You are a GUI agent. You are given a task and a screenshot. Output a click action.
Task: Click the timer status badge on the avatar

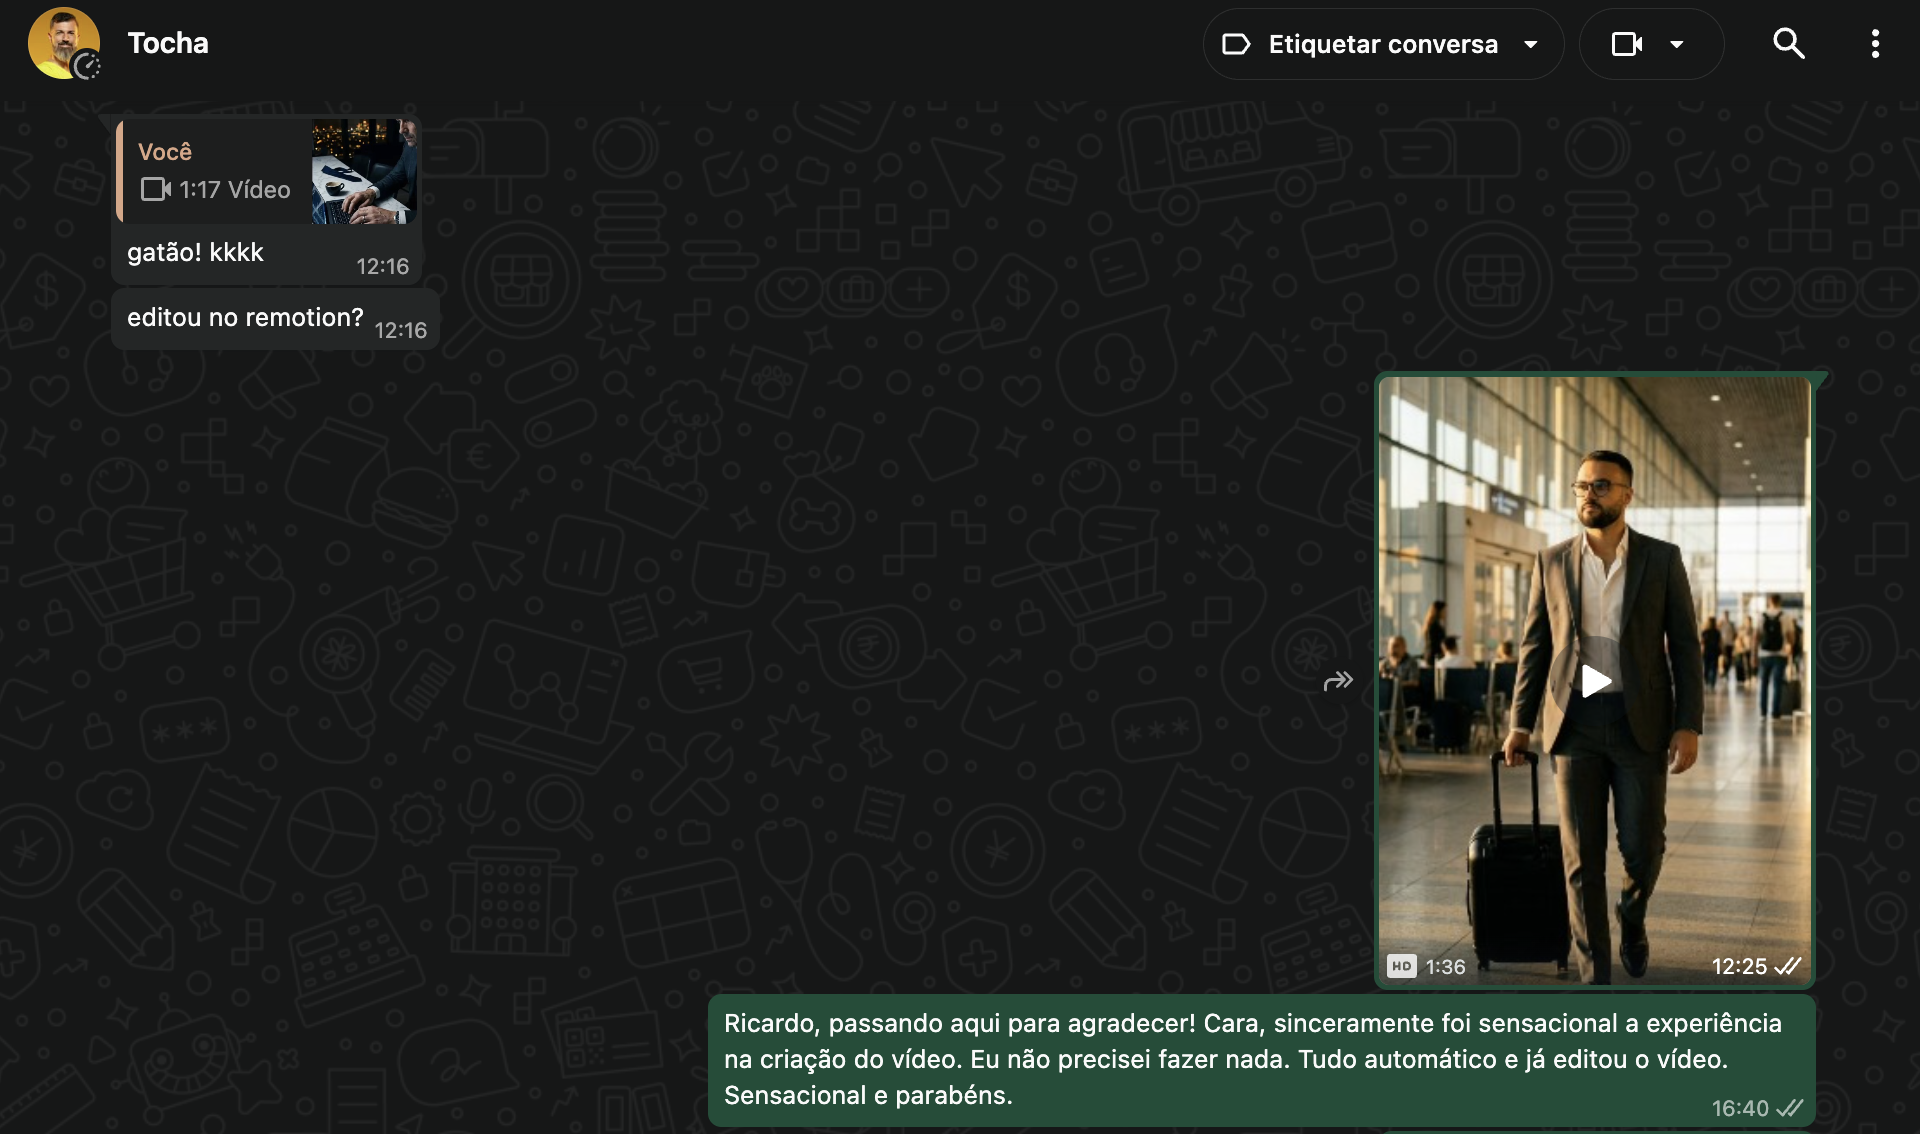tap(89, 67)
